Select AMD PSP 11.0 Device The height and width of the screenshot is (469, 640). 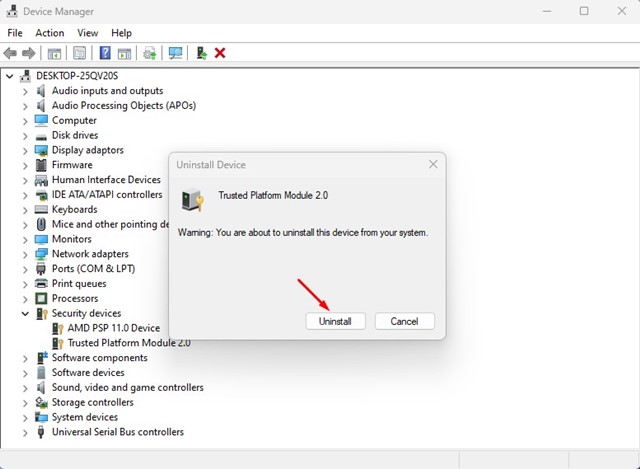point(114,328)
